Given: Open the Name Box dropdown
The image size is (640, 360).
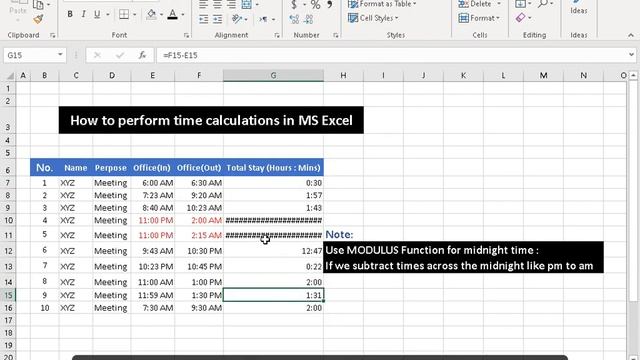Looking at the screenshot, I should [60, 55].
